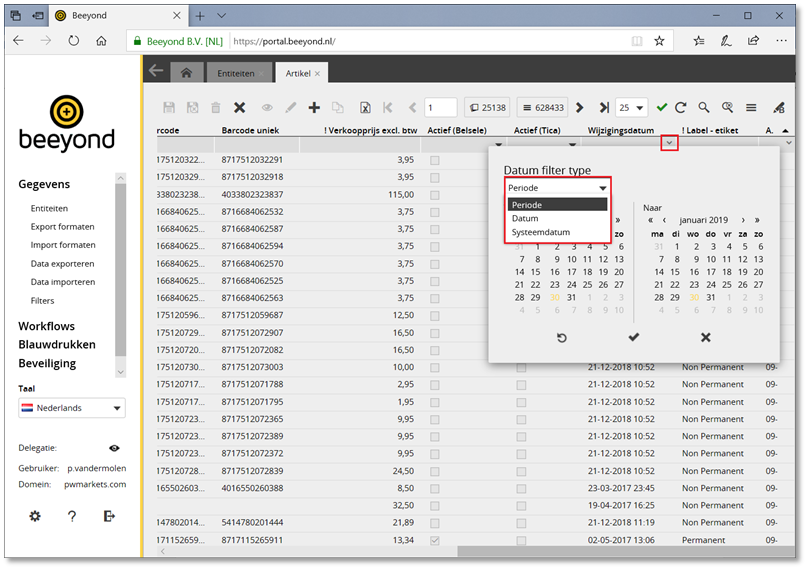The height and width of the screenshot is (569, 807).
Task: Open browser tab list chevron
Action: 222,16
